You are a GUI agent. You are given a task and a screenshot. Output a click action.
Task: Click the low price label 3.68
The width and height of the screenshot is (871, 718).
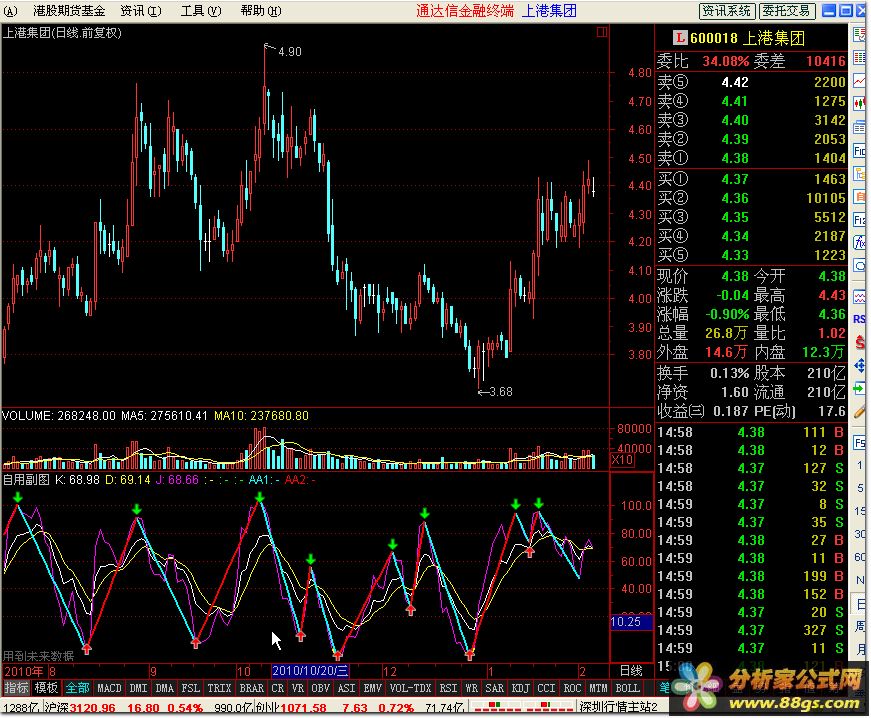pos(501,392)
